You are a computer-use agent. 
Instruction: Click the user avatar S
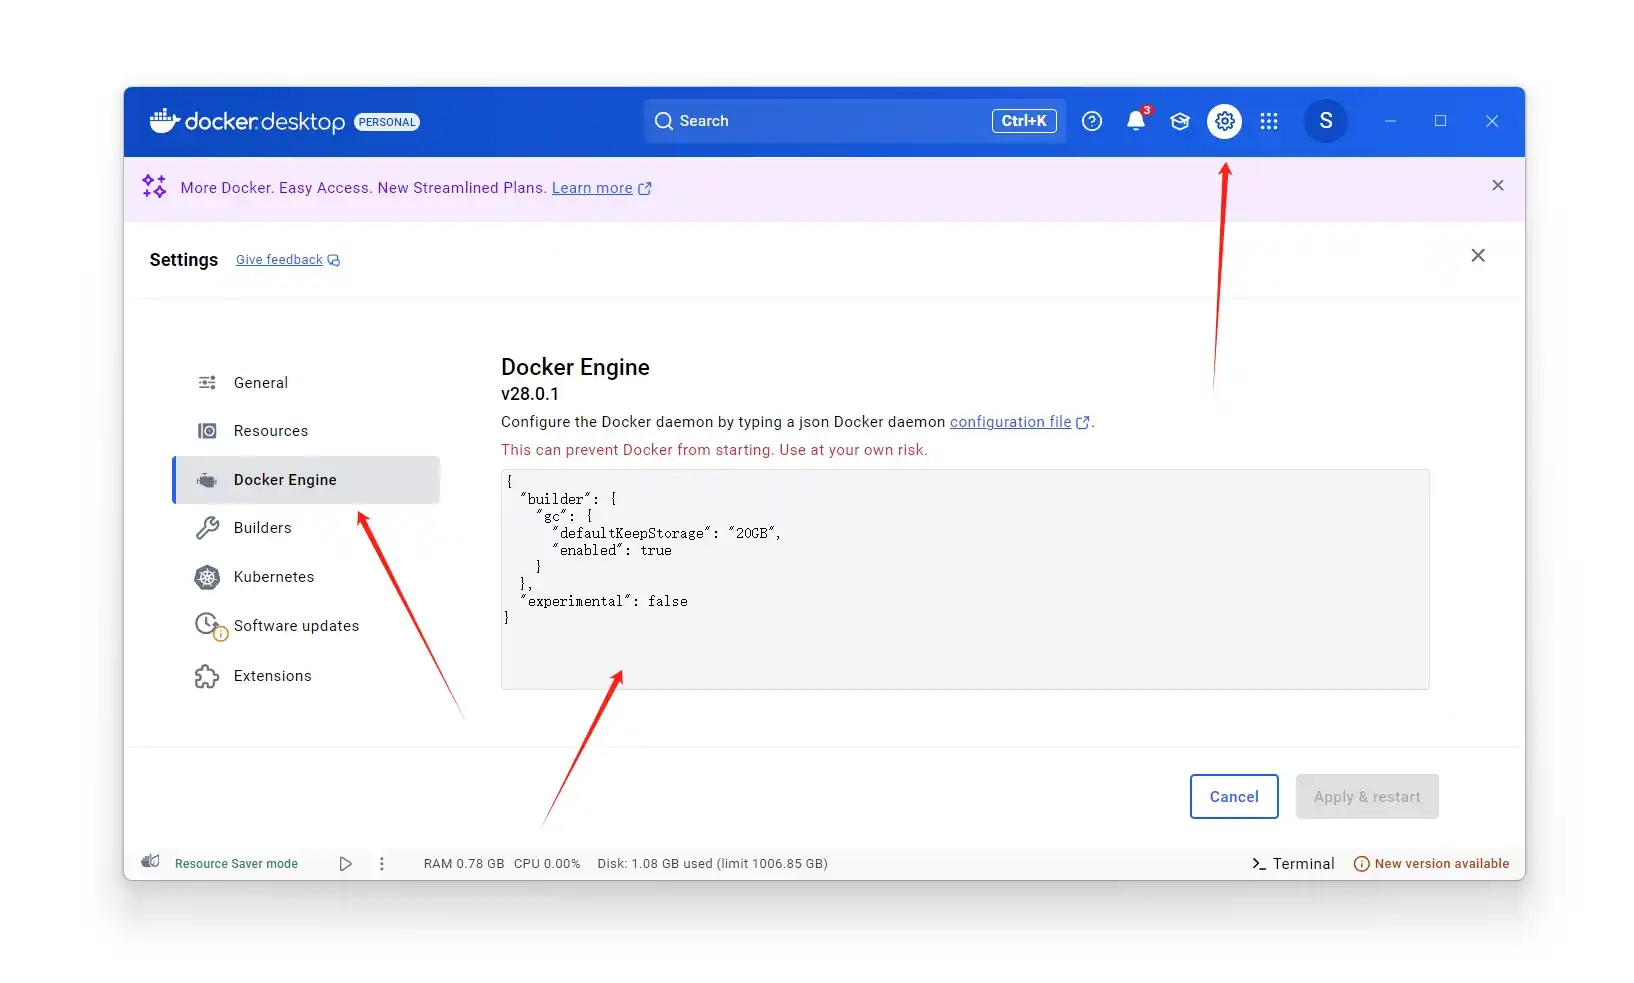click(1325, 121)
